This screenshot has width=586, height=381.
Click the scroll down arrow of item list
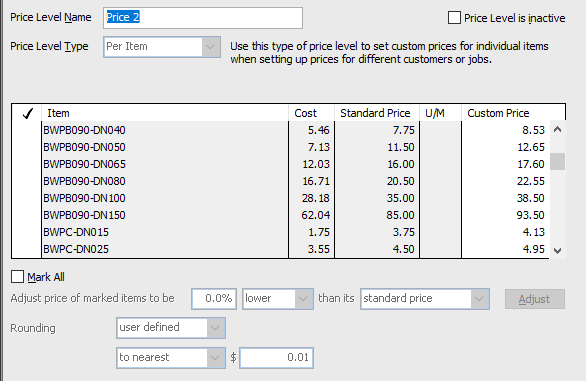click(557, 251)
